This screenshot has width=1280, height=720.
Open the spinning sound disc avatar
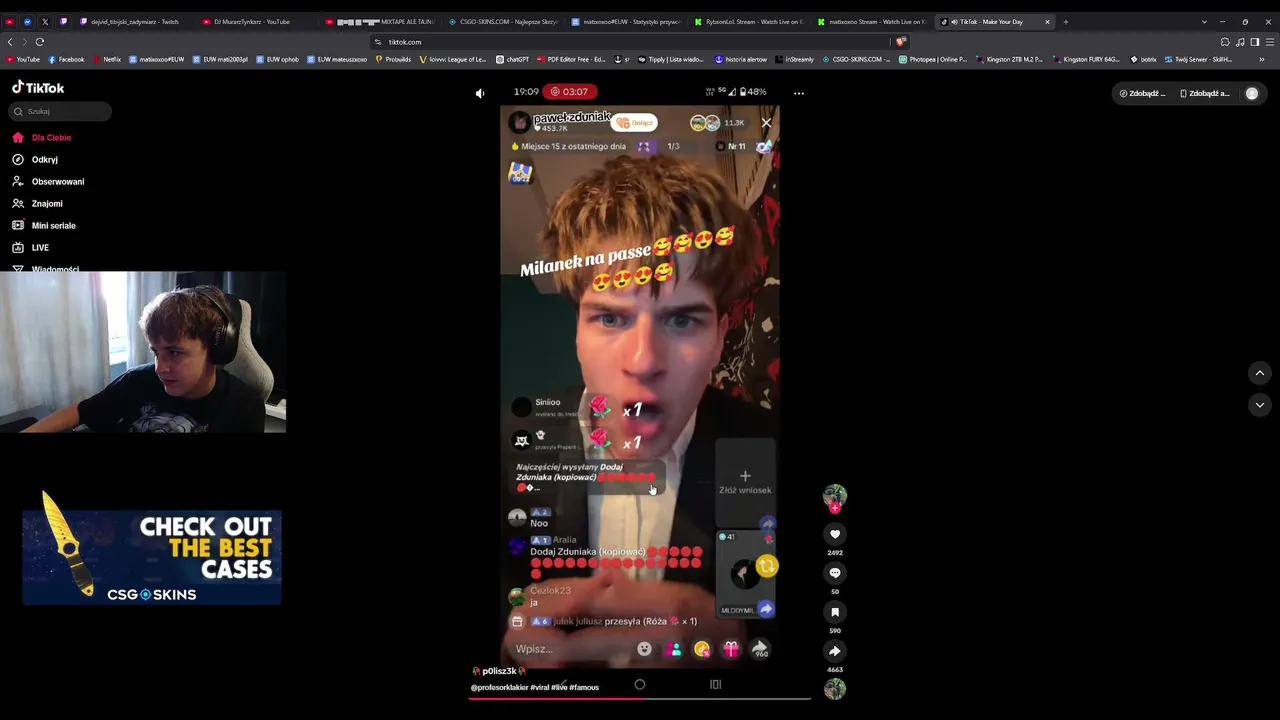(x=835, y=689)
